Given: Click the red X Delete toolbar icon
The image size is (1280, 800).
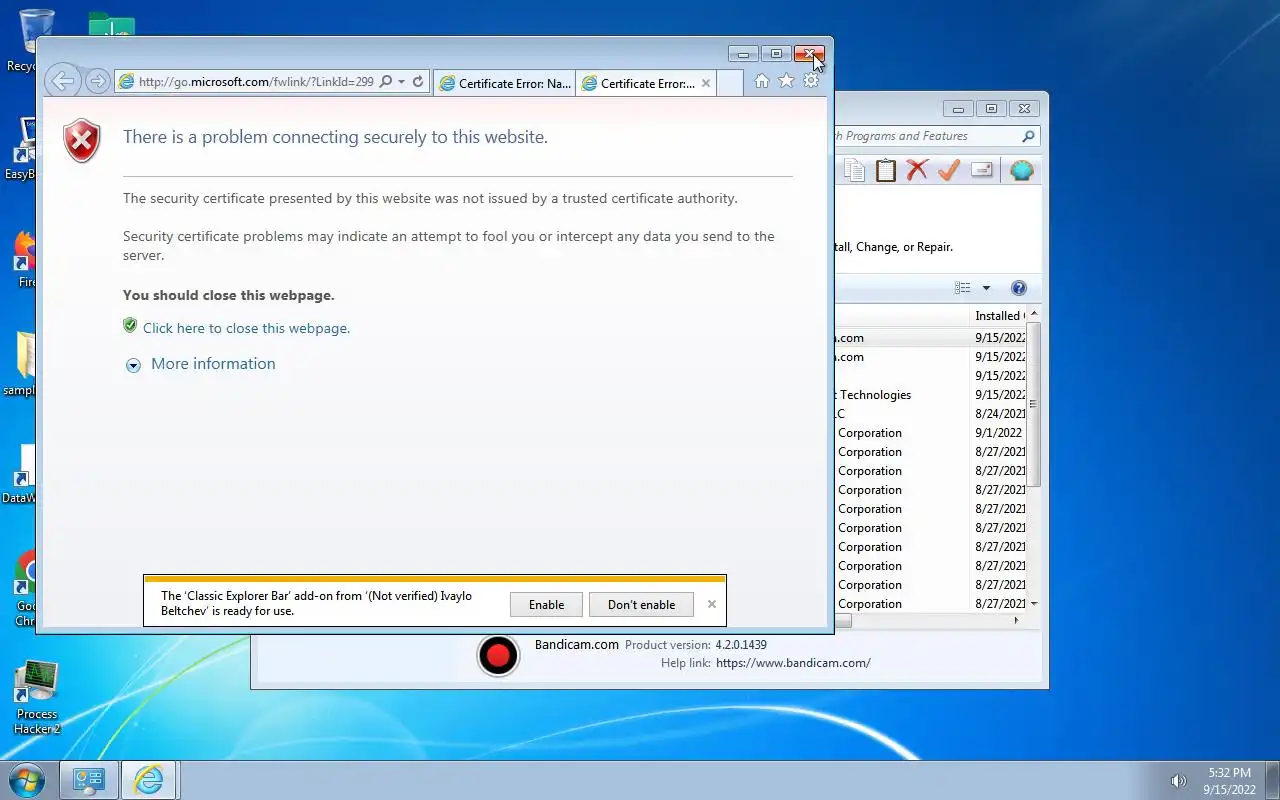Looking at the screenshot, I should (917, 170).
